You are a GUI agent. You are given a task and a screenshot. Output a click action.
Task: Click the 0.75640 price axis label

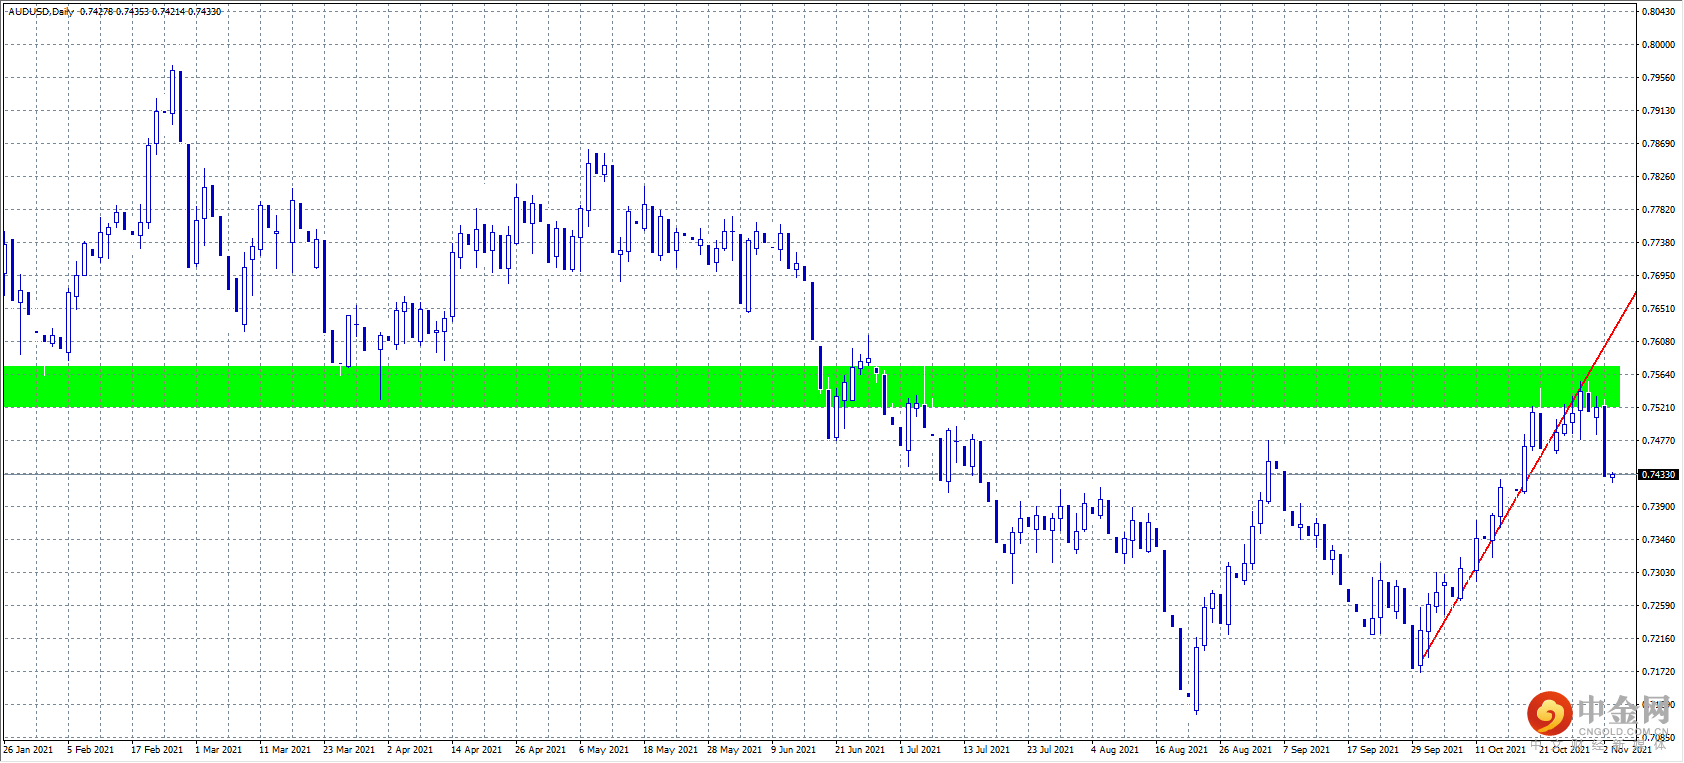pos(1659,375)
